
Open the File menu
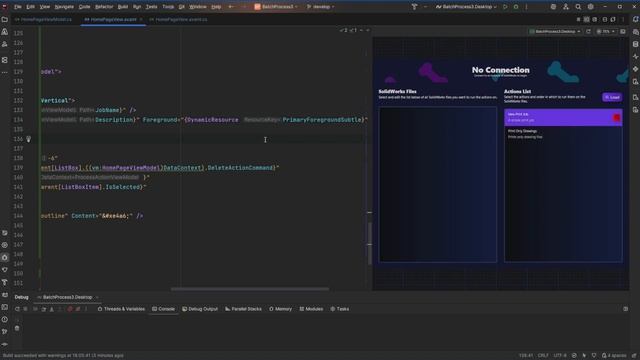pos(18,7)
